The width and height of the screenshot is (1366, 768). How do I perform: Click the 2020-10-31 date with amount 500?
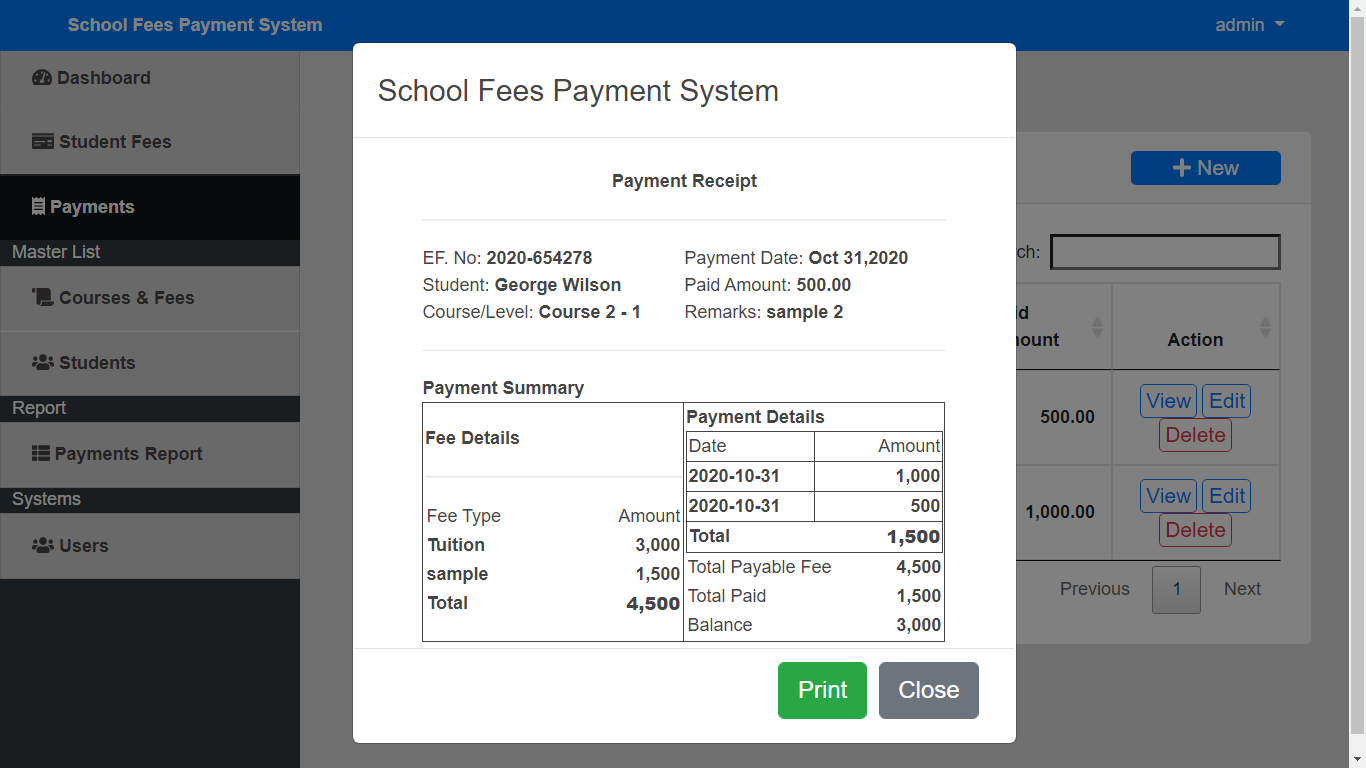tap(735, 506)
